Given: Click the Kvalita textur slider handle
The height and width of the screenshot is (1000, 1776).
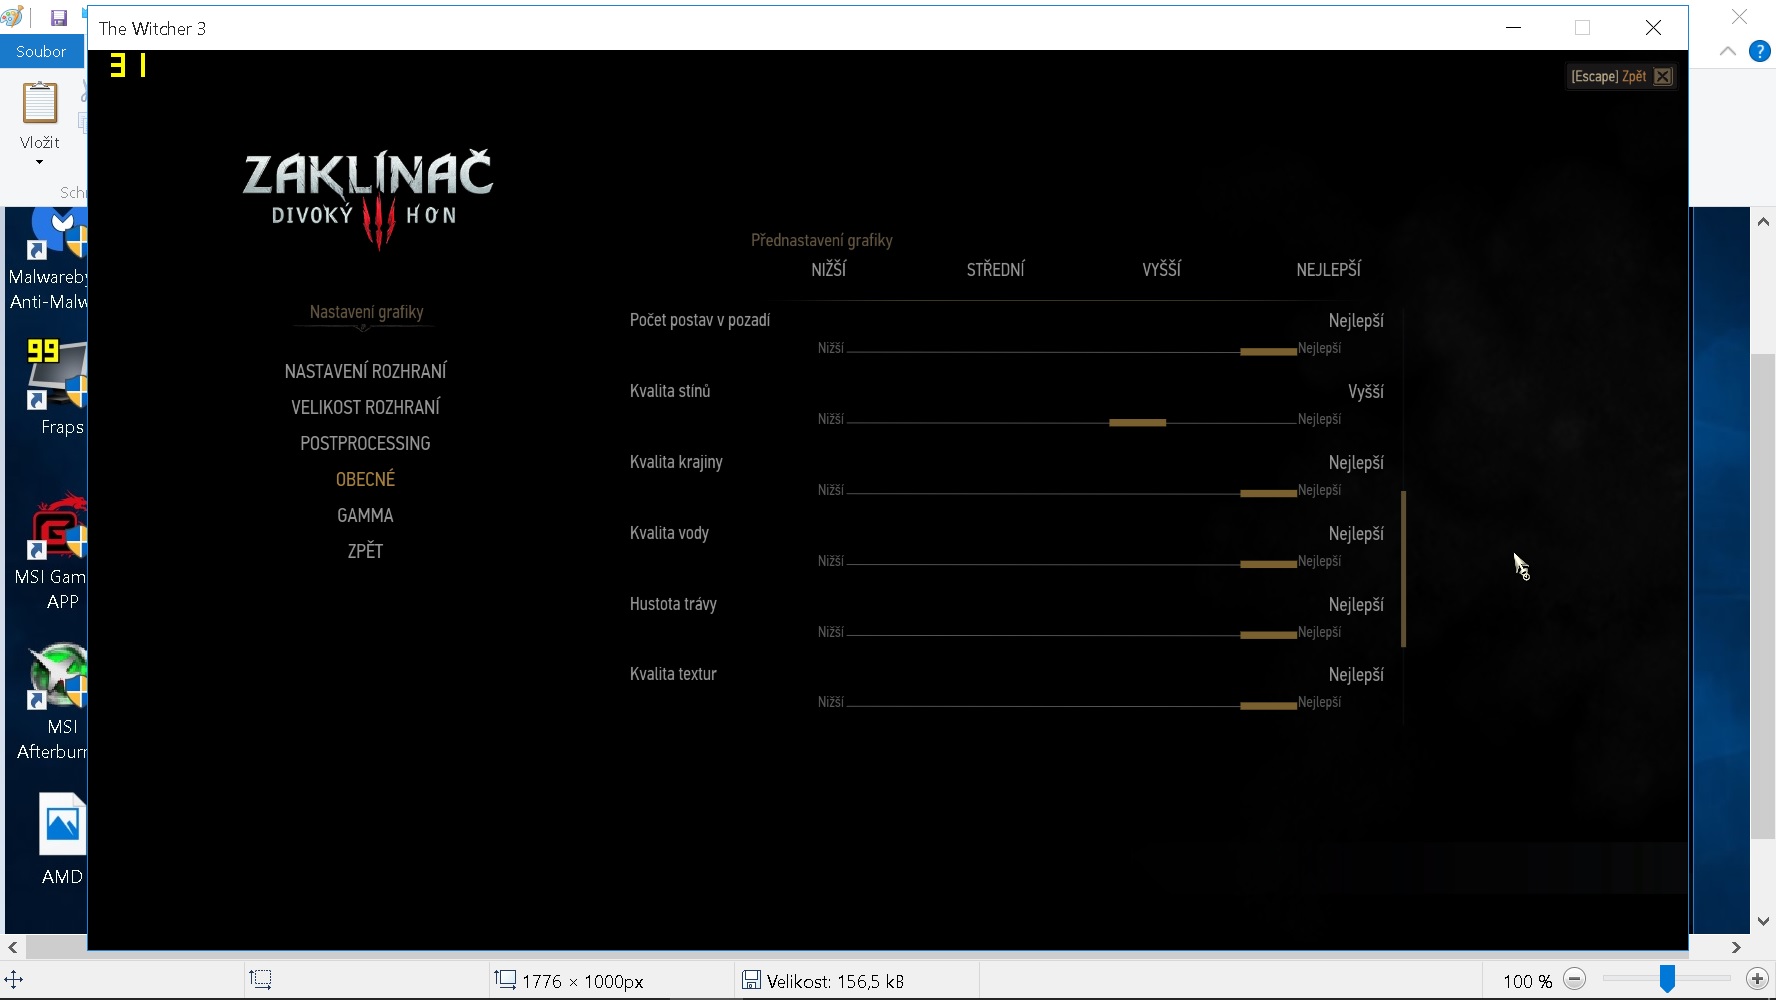Looking at the screenshot, I should tap(1269, 706).
